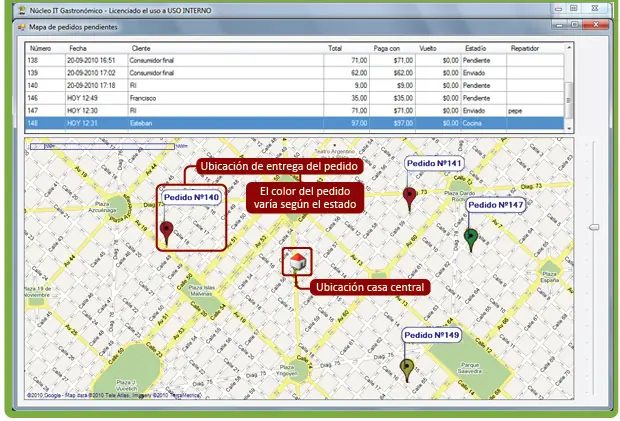
Task: Click the date 20-09-2010 16:51
Action: point(91,60)
